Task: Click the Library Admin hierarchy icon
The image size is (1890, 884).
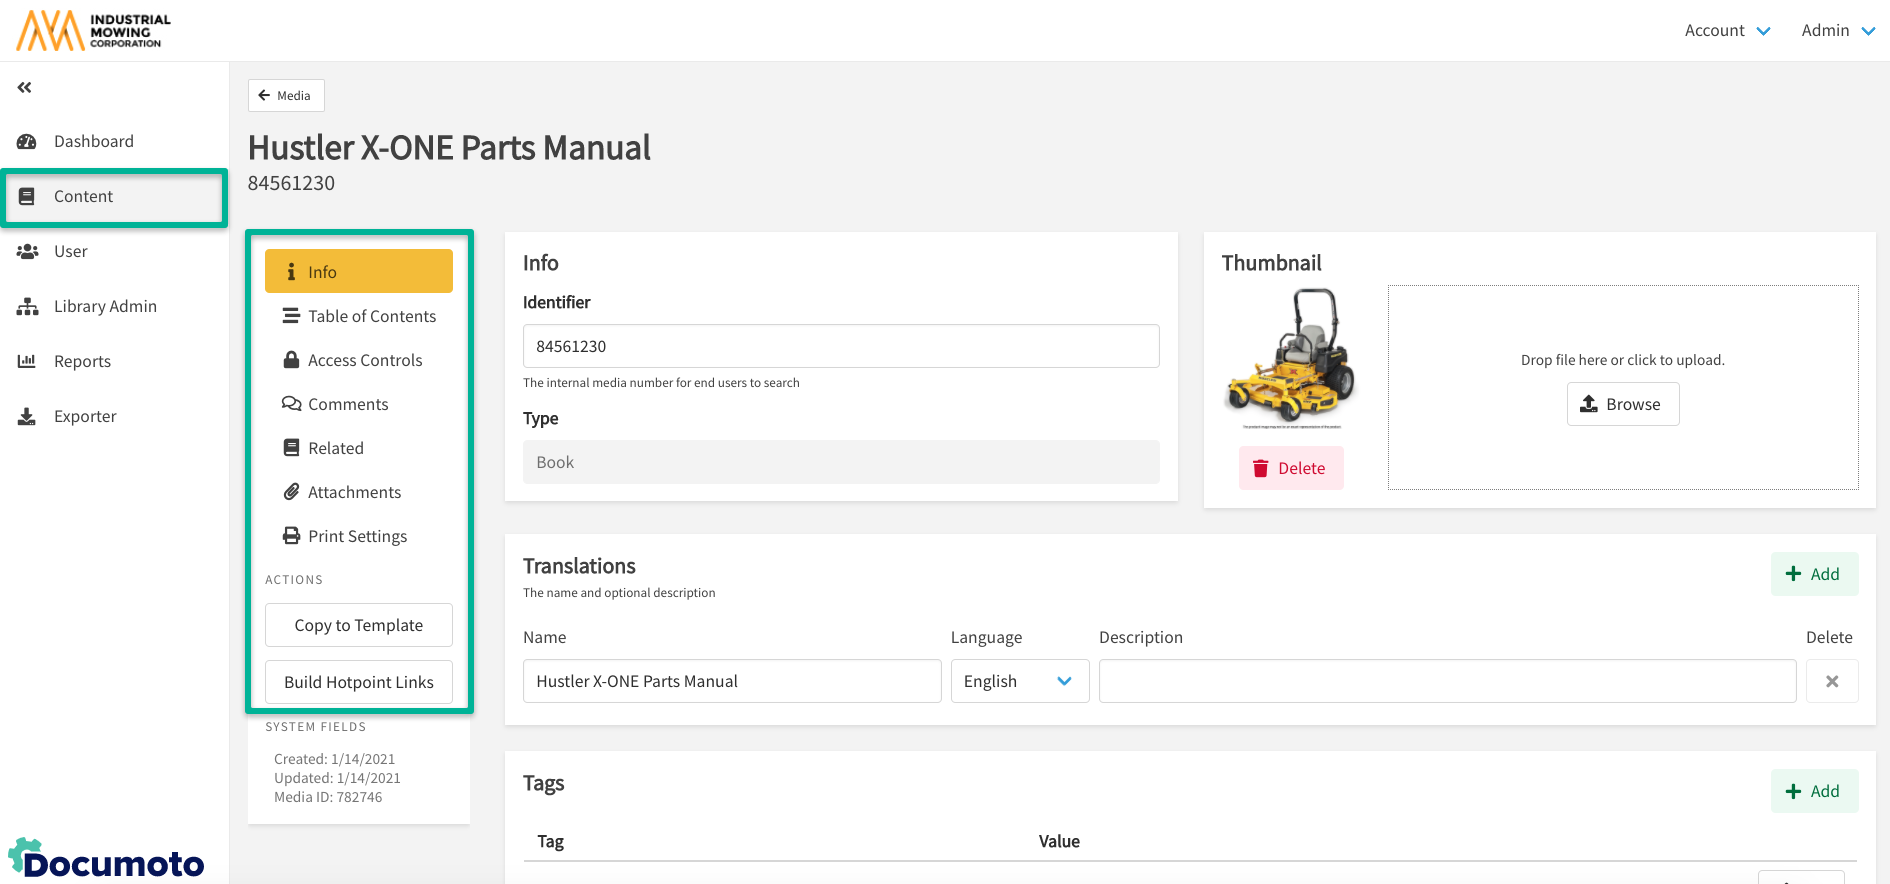Action: 27,307
